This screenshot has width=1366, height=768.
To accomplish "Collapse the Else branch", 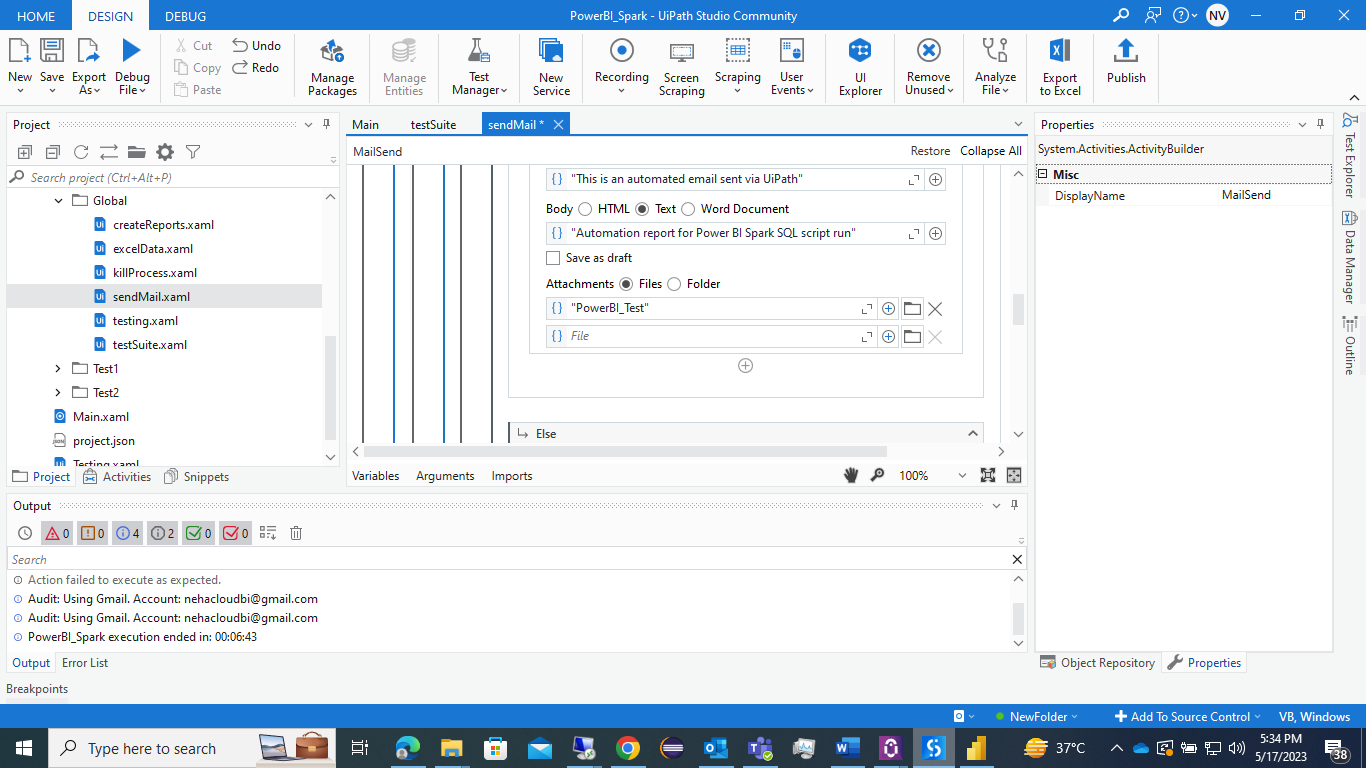I will coord(972,433).
